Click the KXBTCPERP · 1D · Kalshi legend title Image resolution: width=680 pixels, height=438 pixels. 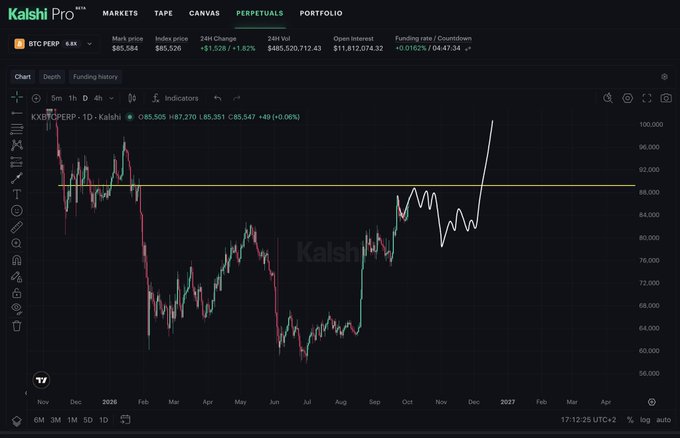(76, 117)
